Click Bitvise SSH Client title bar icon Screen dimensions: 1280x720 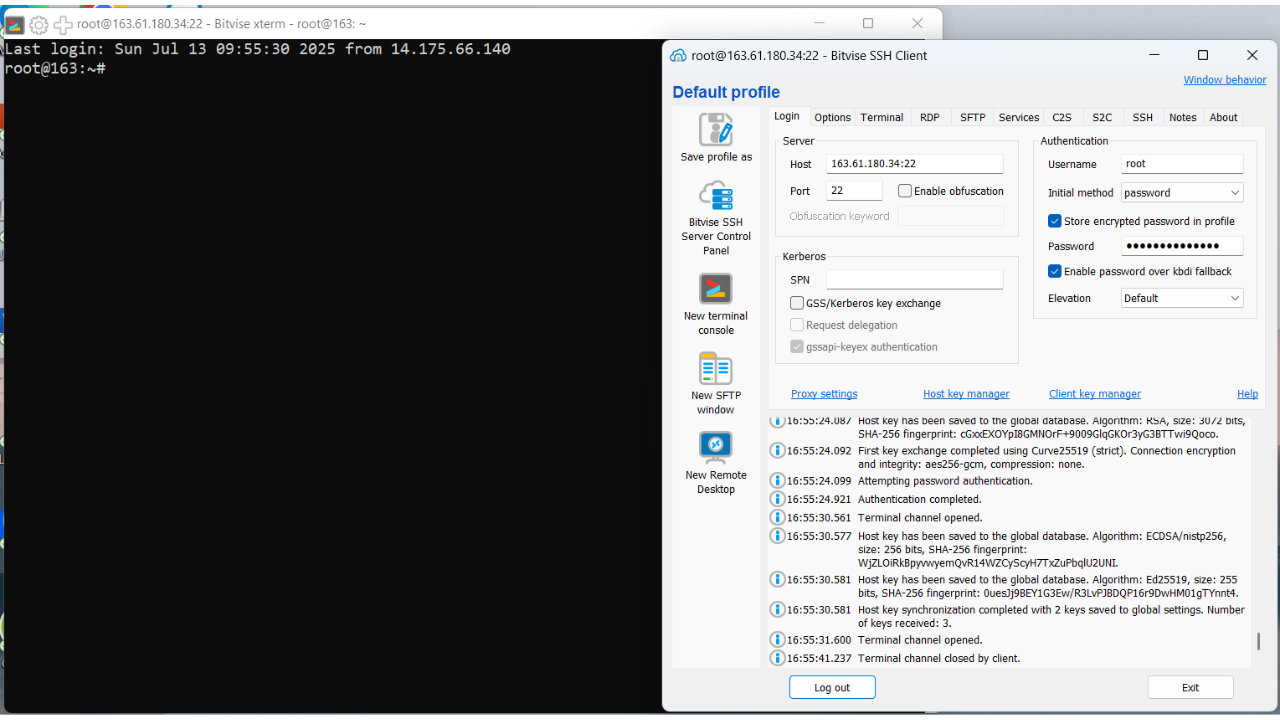(678, 56)
